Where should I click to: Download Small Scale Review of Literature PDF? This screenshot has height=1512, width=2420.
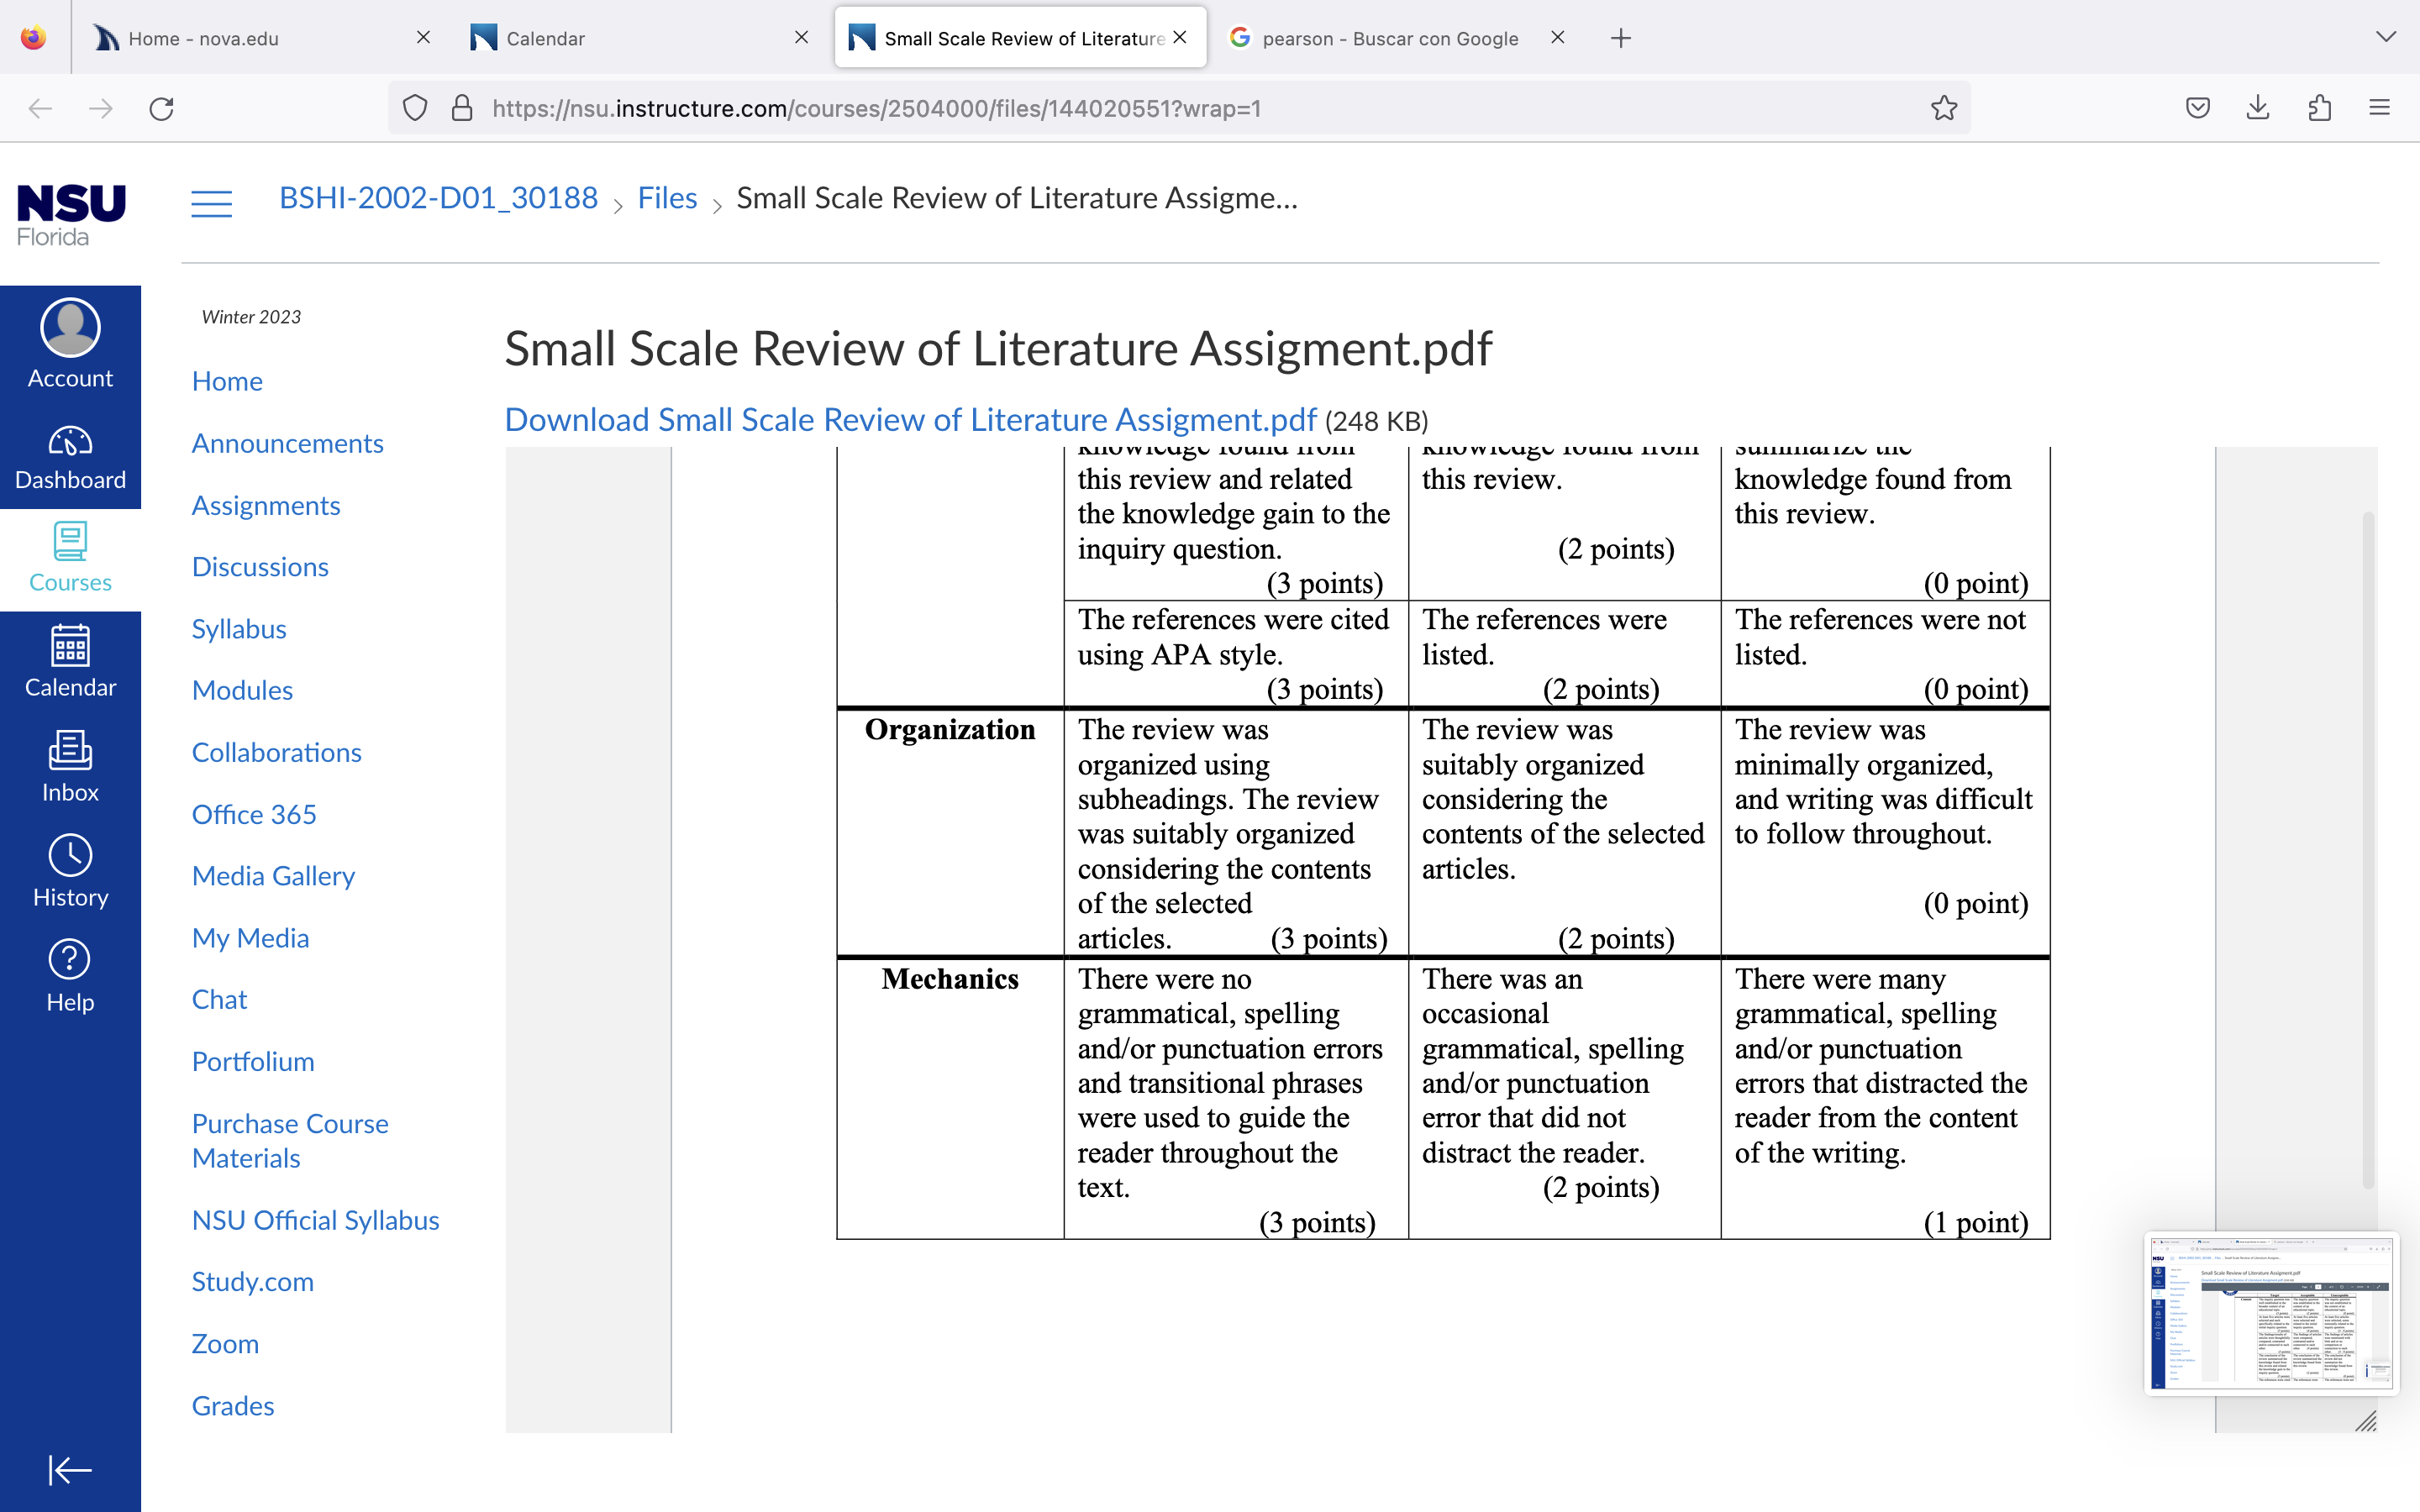[x=910, y=420]
